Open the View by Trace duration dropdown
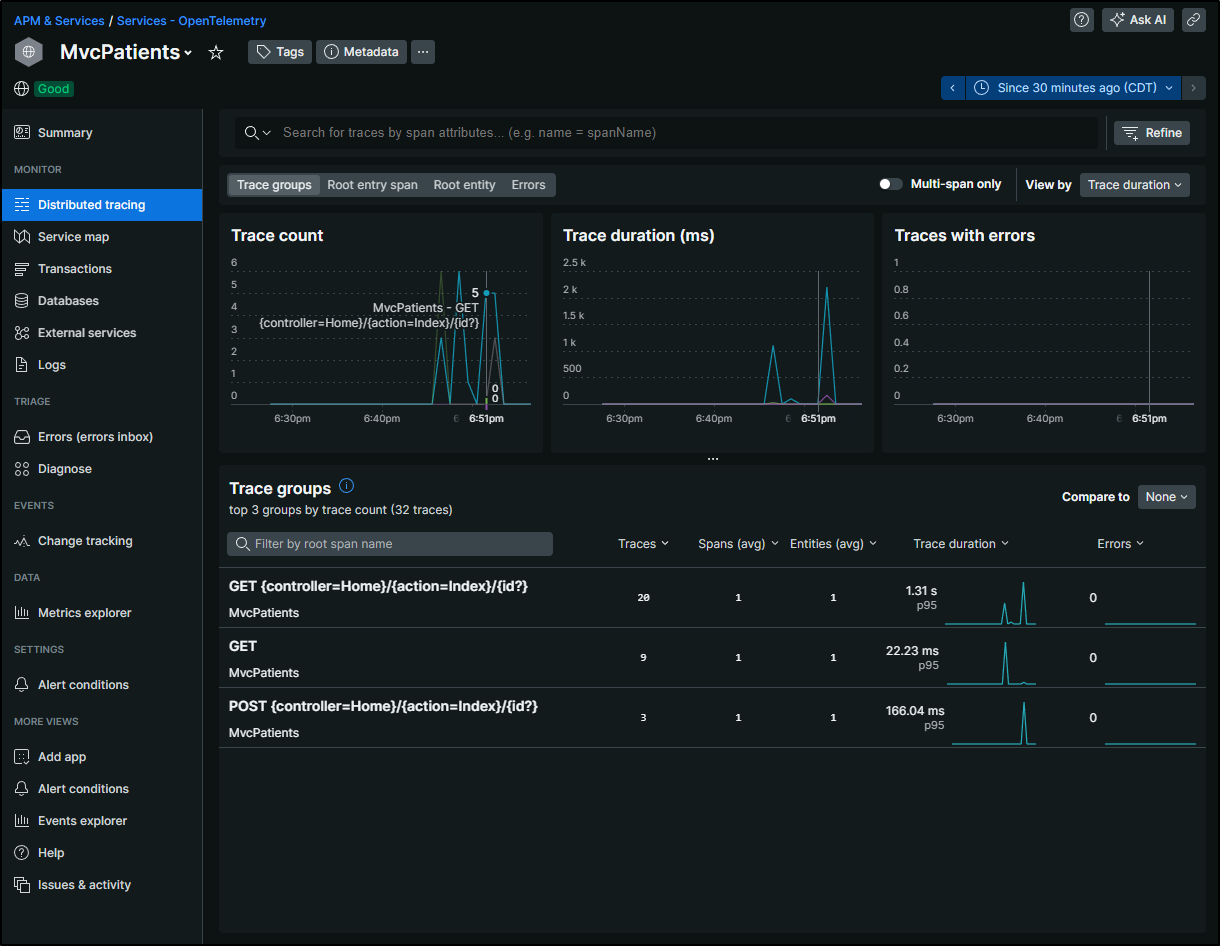 1135,184
